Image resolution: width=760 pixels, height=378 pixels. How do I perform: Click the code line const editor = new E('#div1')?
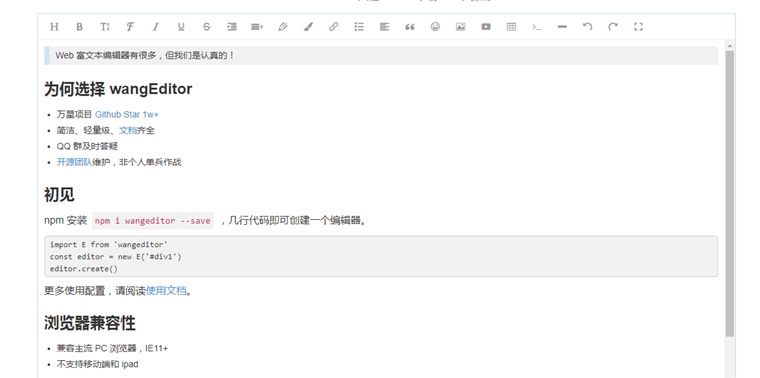tap(115, 257)
